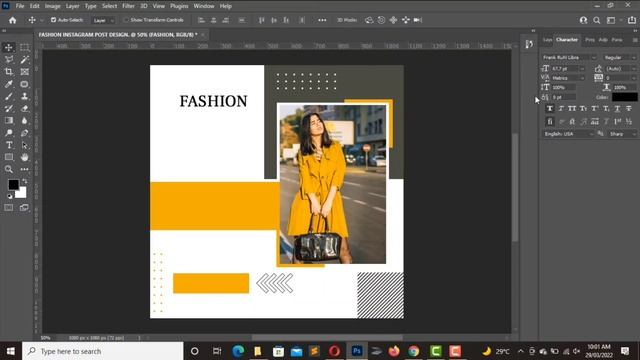The height and width of the screenshot is (360, 640).
Task: Select the Dodge tool
Action: [9, 133]
